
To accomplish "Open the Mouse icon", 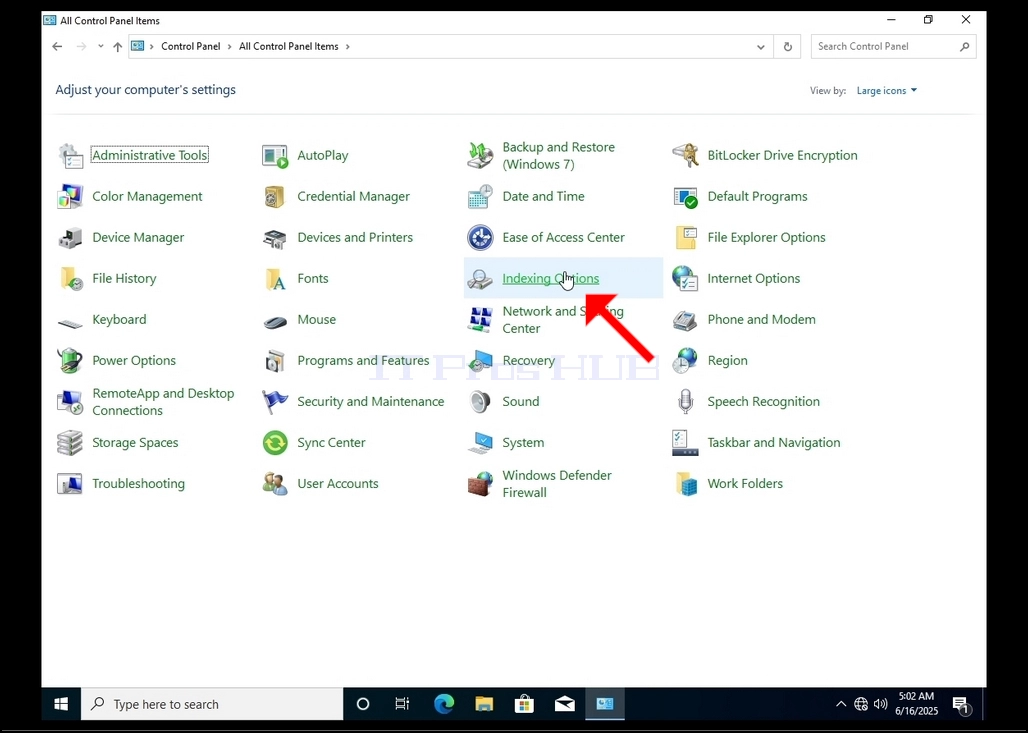I will click(275, 321).
